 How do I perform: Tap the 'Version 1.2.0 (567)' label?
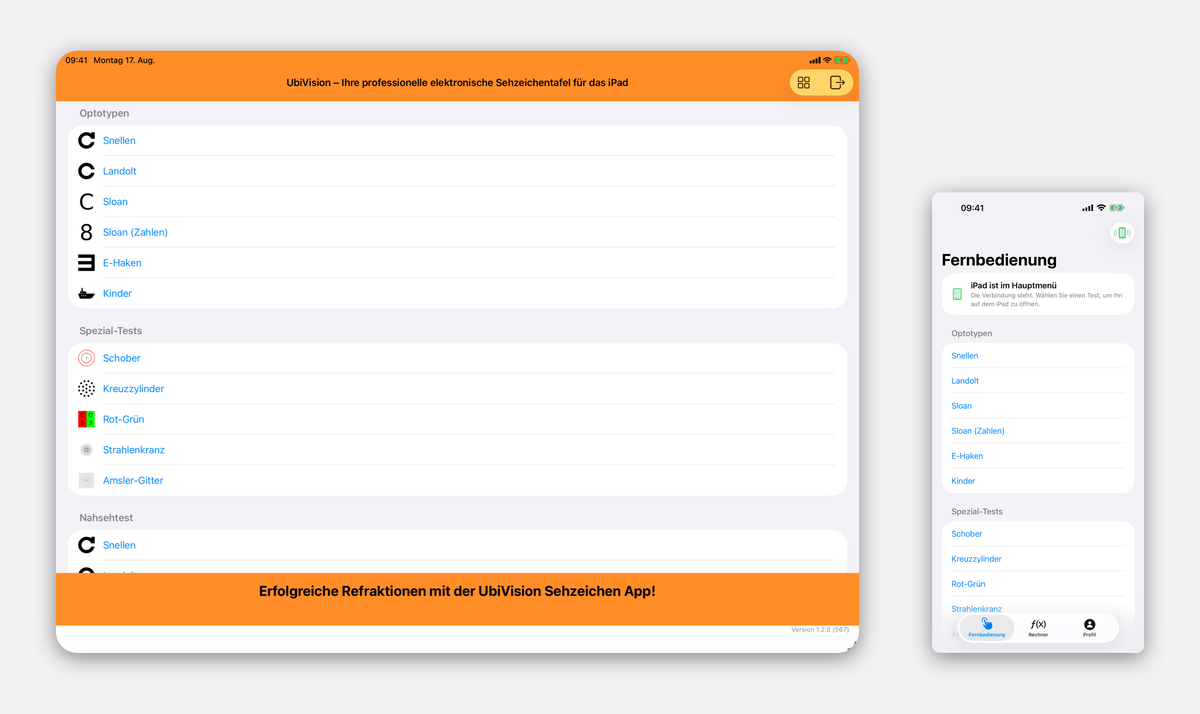coord(820,630)
